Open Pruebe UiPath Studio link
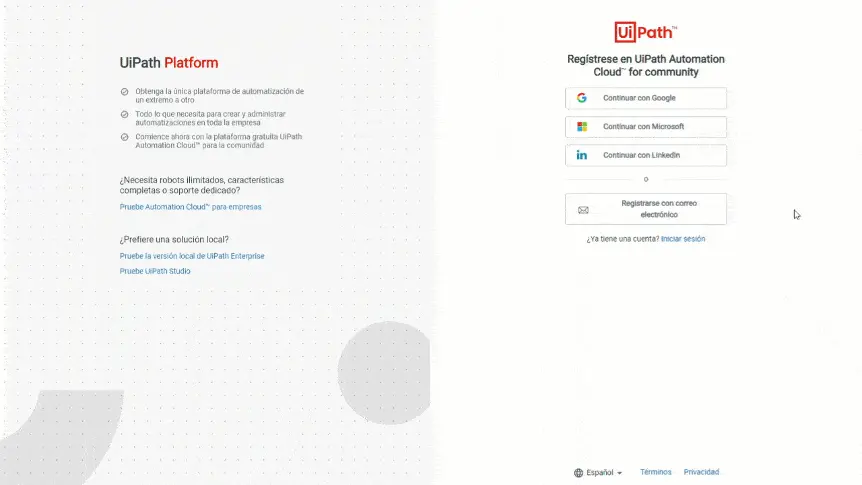The width and height of the screenshot is (862, 485). [155, 271]
